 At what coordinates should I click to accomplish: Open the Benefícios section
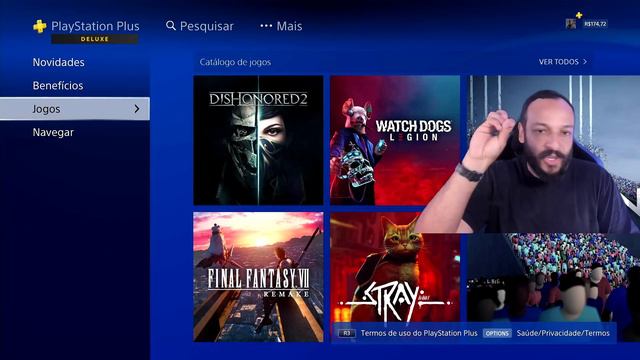[58, 85]
